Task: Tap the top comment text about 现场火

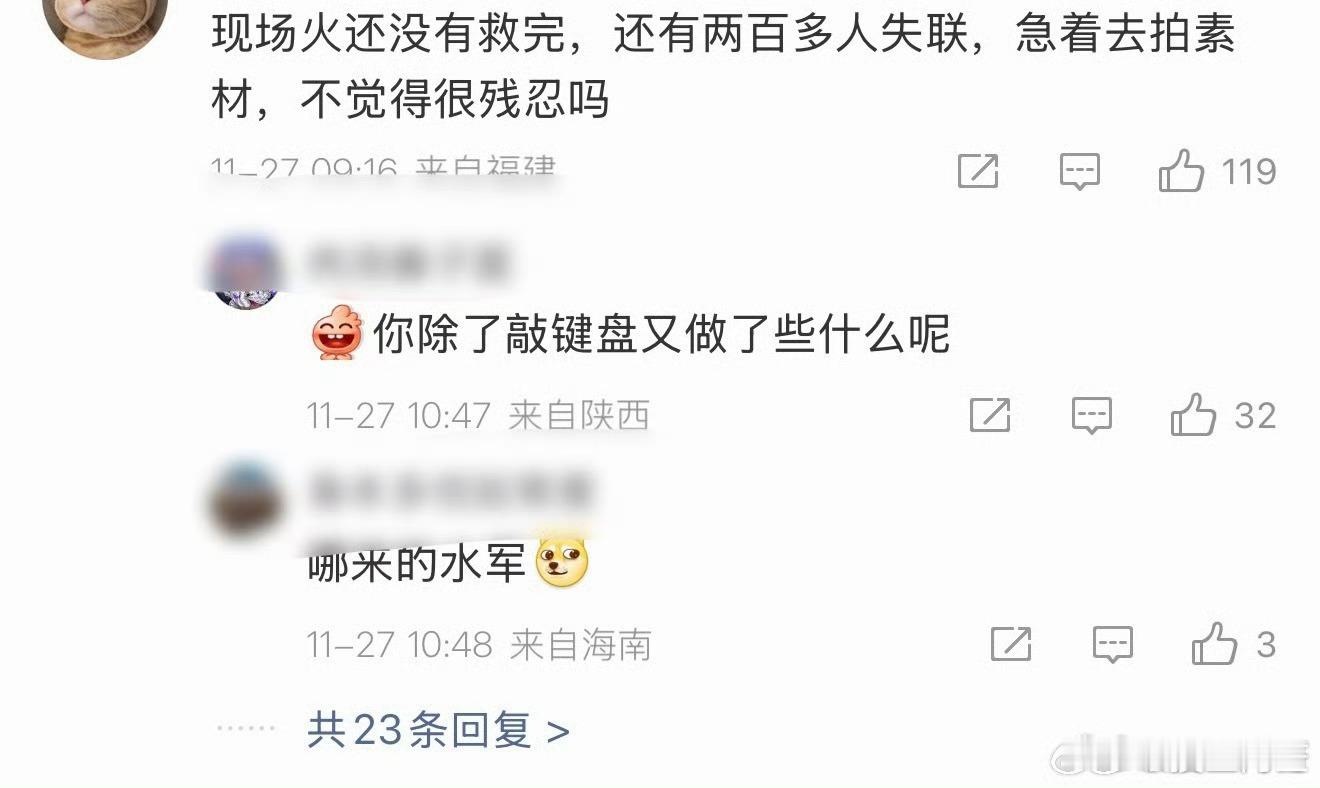Action: 724,67
